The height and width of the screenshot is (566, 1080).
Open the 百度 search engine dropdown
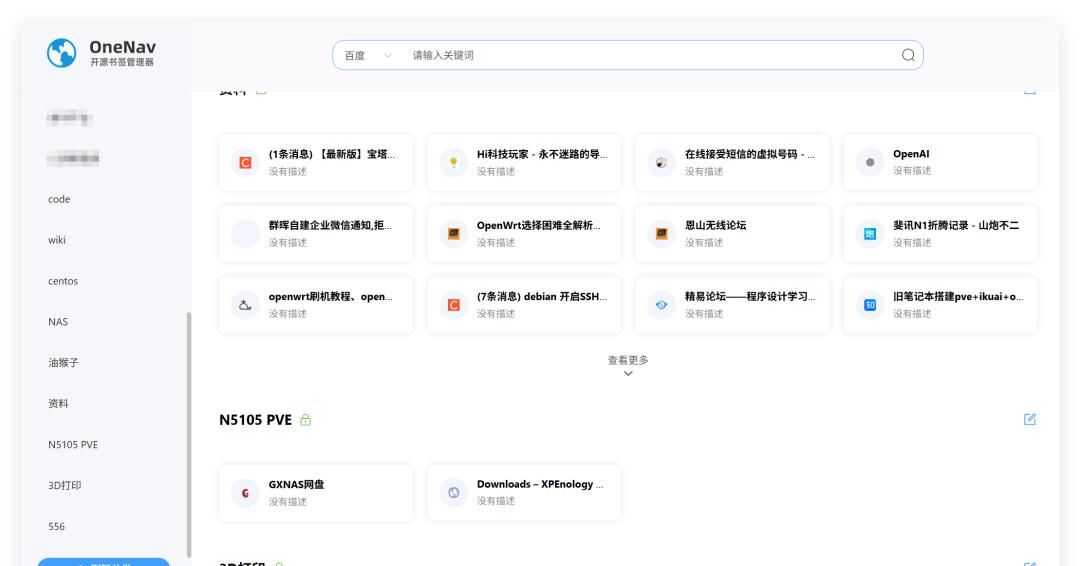[368, 55]
